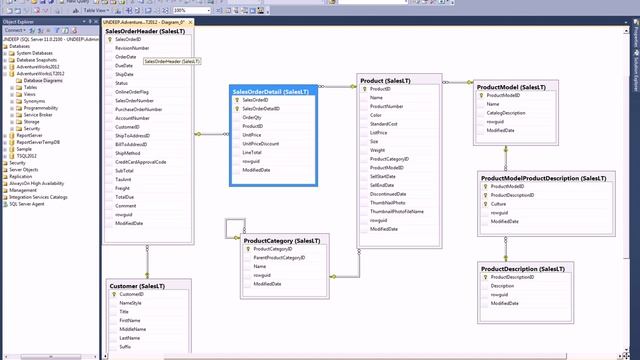Close the Diagram_0 tab
The height and width of the screenshot is (360, 640).
pos(191,22)
